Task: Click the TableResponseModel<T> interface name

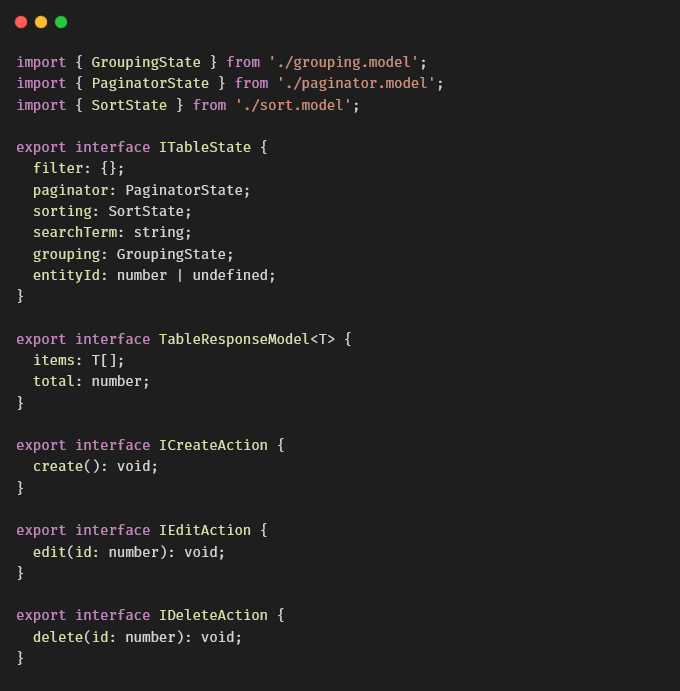Action: (x=247, y=339)
